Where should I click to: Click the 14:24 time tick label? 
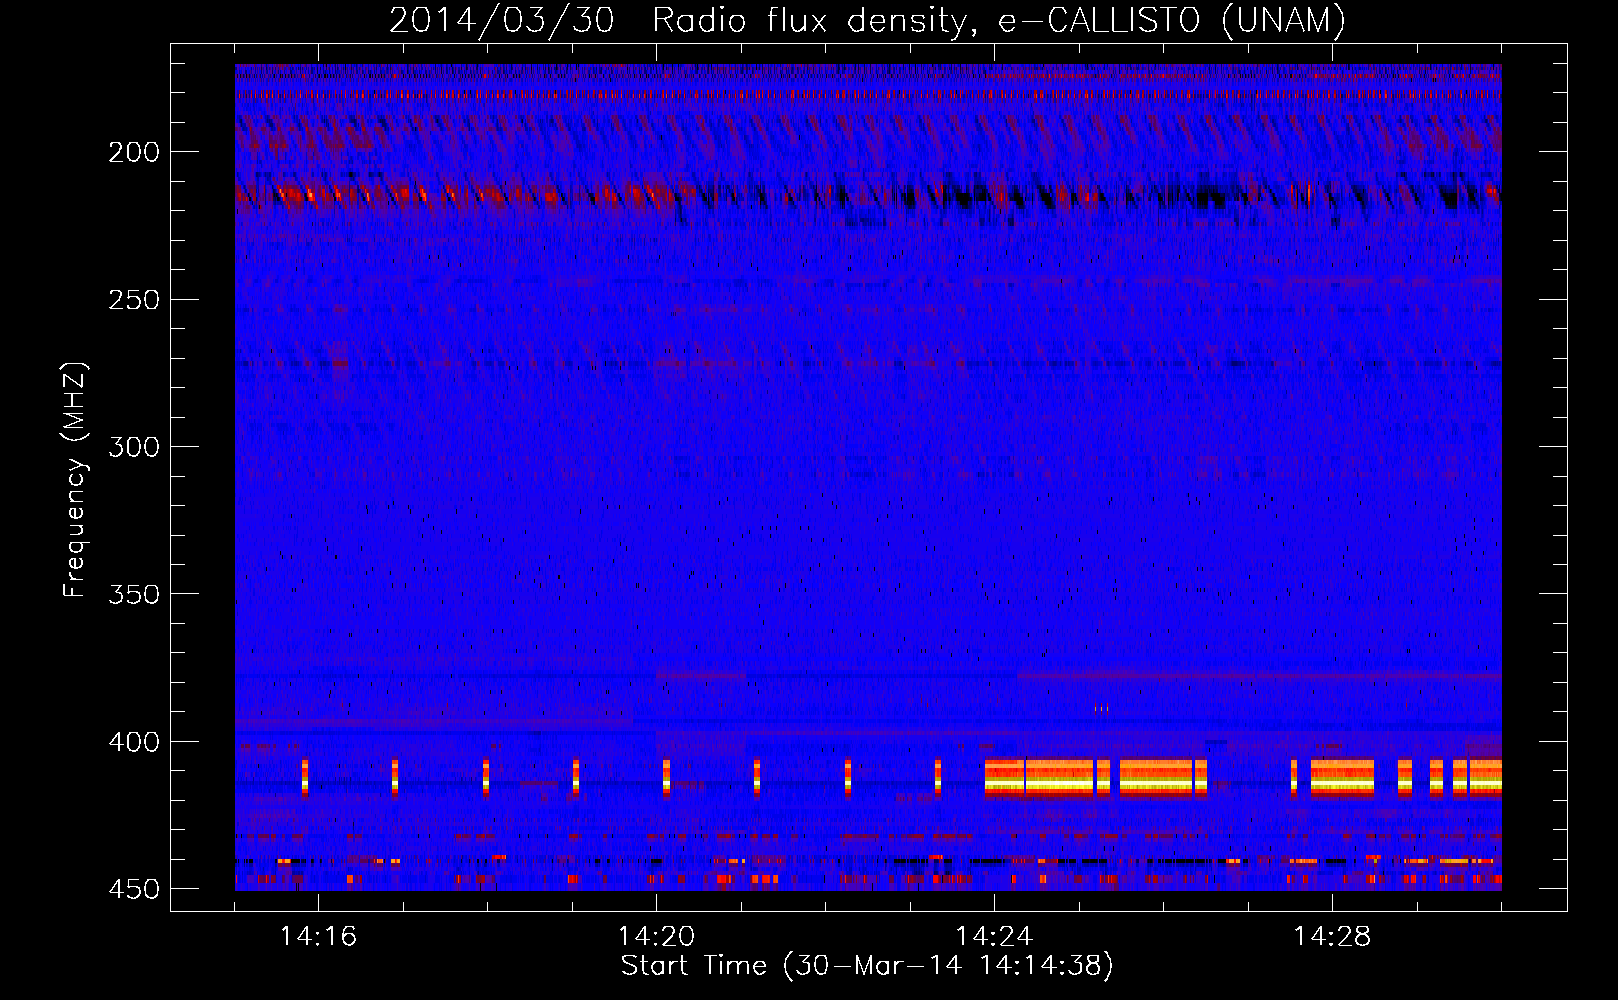tap(994, 937)
